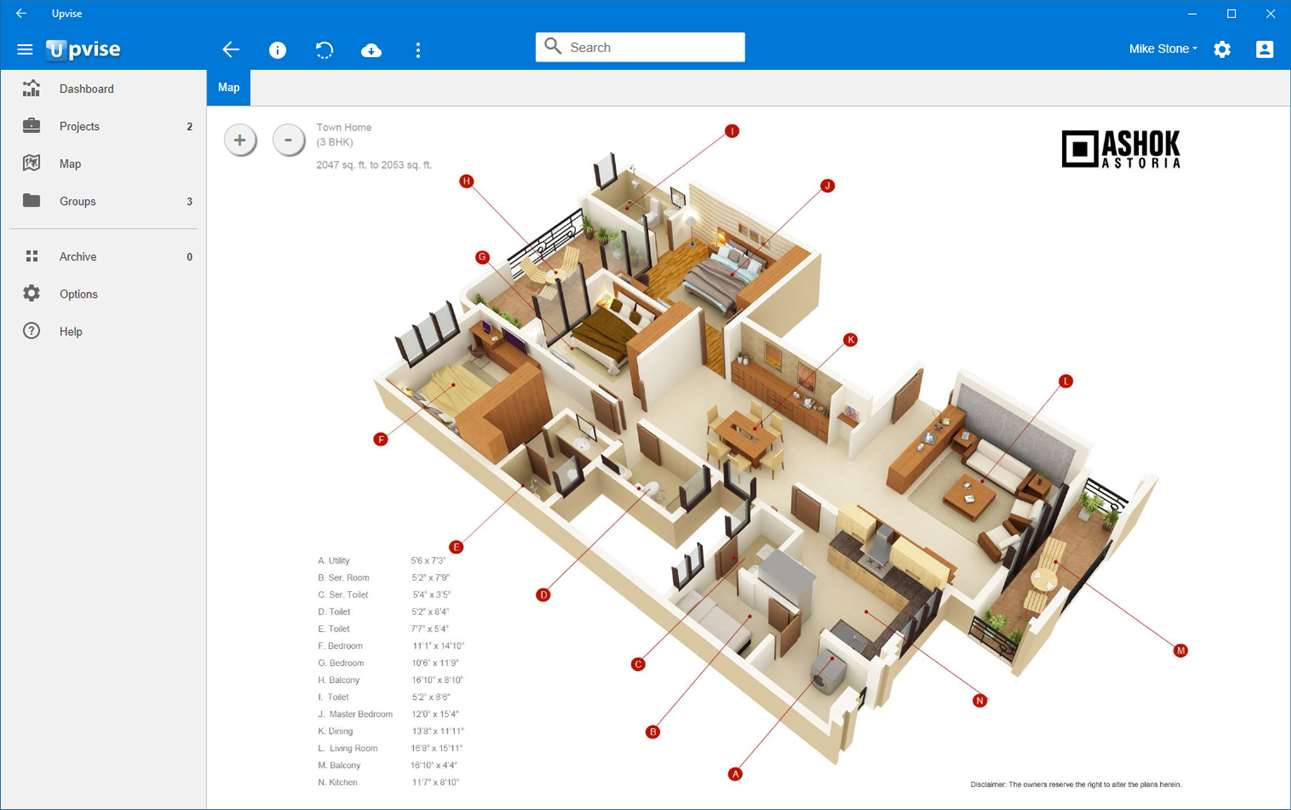Select the Map tab

point(229,88)
